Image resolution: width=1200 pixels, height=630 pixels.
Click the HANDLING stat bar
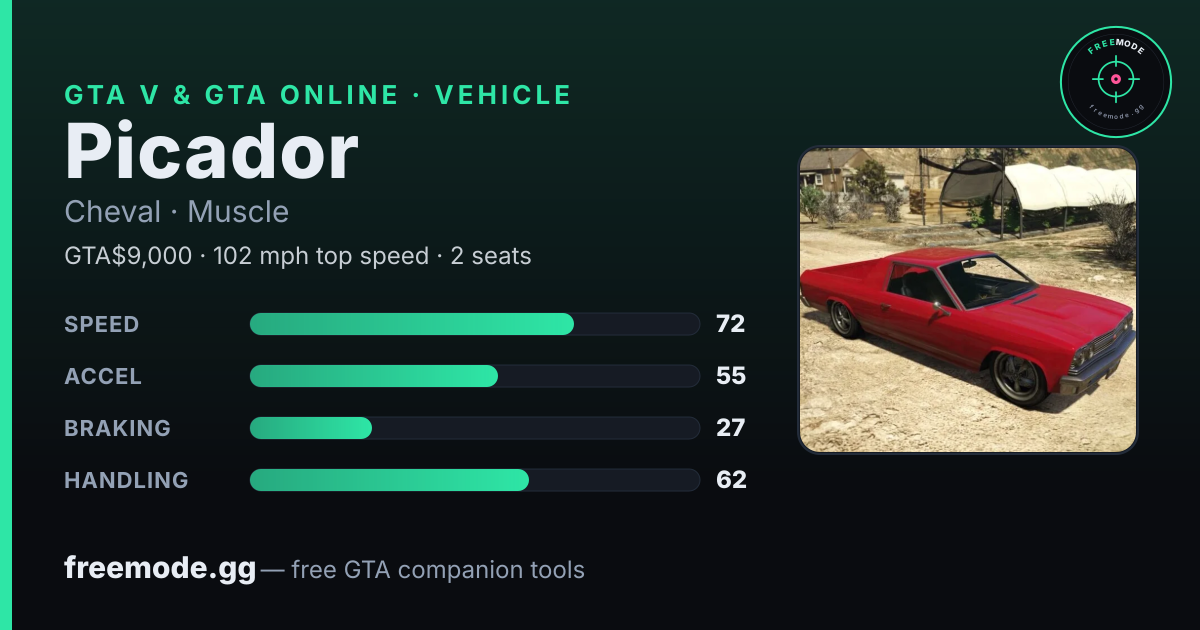pos(475,480)
